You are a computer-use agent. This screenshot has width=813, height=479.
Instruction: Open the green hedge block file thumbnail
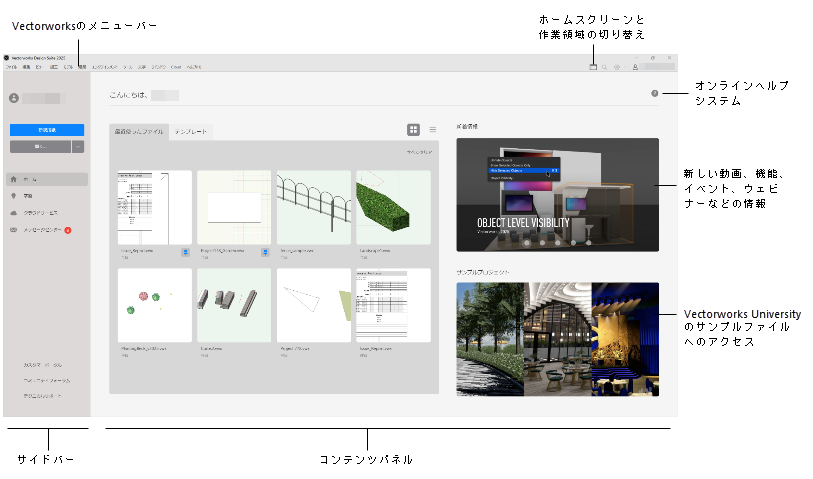pyautogui.click(x=394, y=207)
